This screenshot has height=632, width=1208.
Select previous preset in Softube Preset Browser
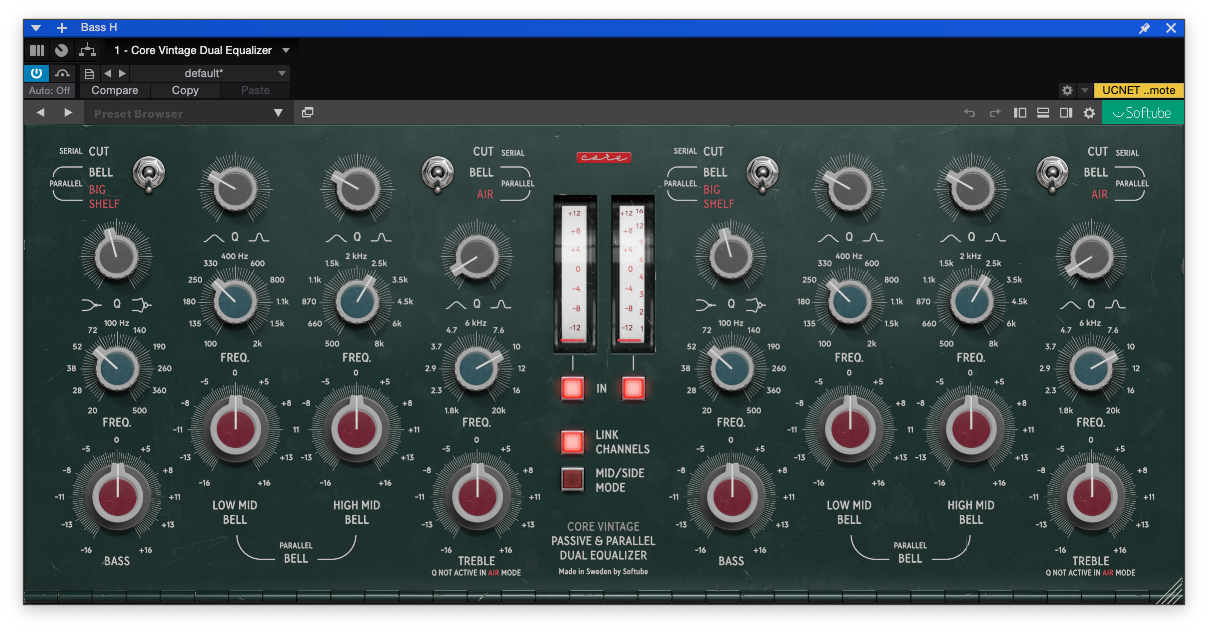pos(41,113)
